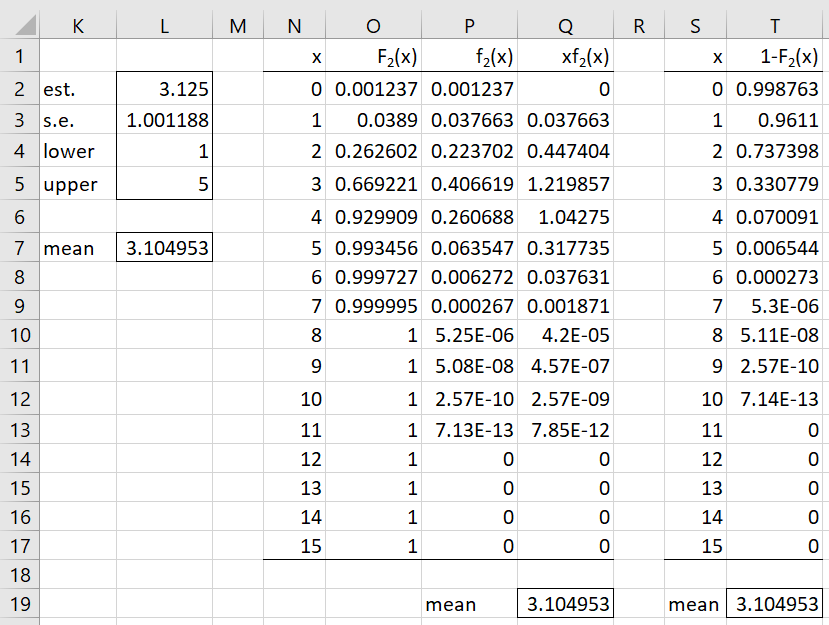Click the est. value cell 3.125
829x625 pixels.
click(164, 88)
